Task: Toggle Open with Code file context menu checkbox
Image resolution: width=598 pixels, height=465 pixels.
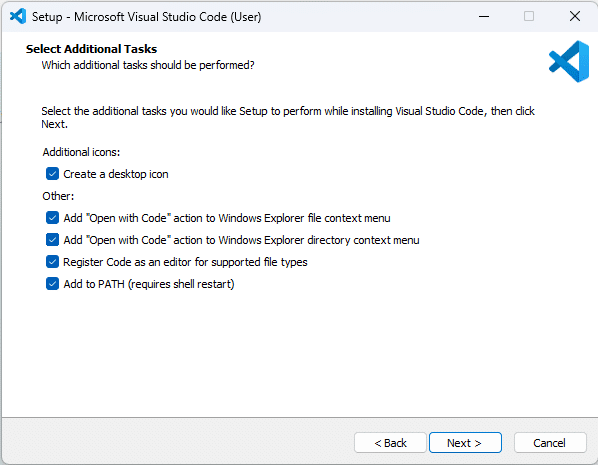Action: click(x=52, y=218)
